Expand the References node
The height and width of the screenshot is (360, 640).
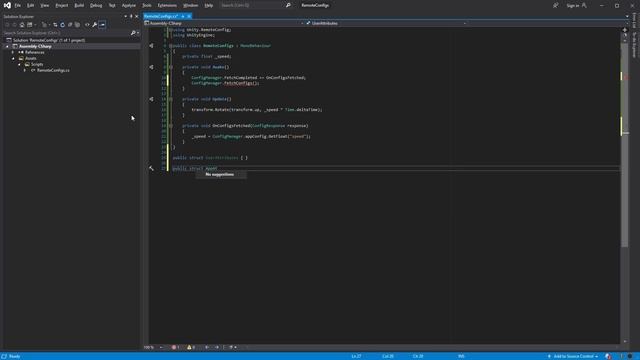[13, 52]
